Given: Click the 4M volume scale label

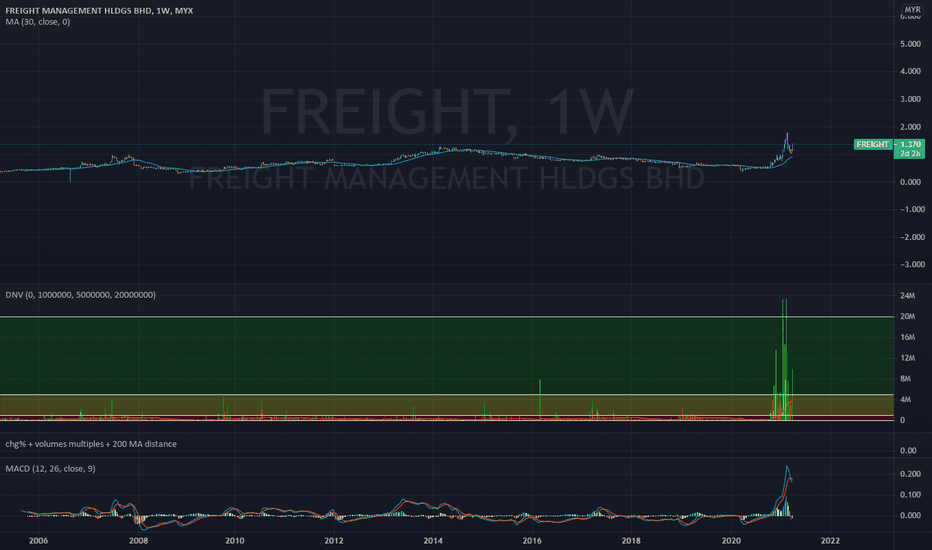Looking at the screenshot, I should 905,400.
